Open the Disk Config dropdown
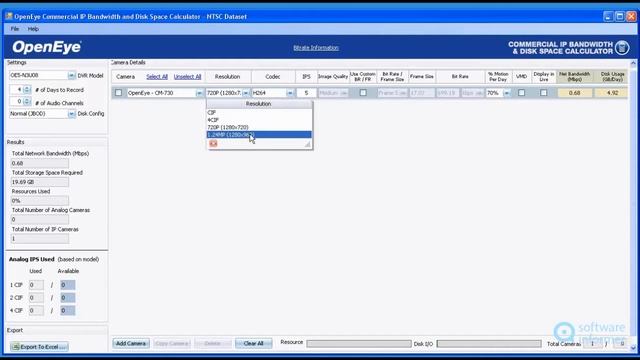Viewport: 640px width, 360px height. pos(71,114)
